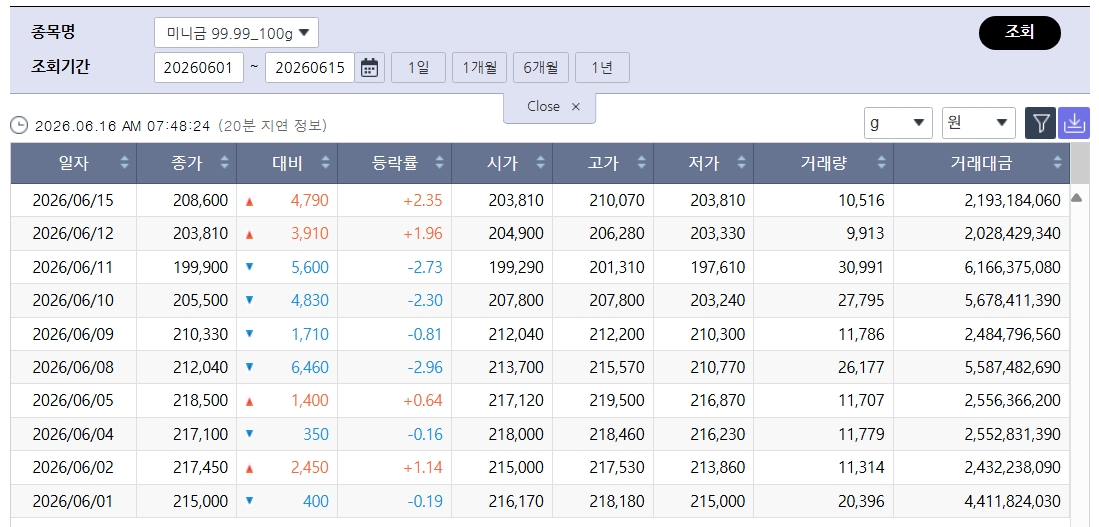The height and width of the screenshot is (527, 1099).
Task: Click the 조회 search button
Action: [1020, 33]
